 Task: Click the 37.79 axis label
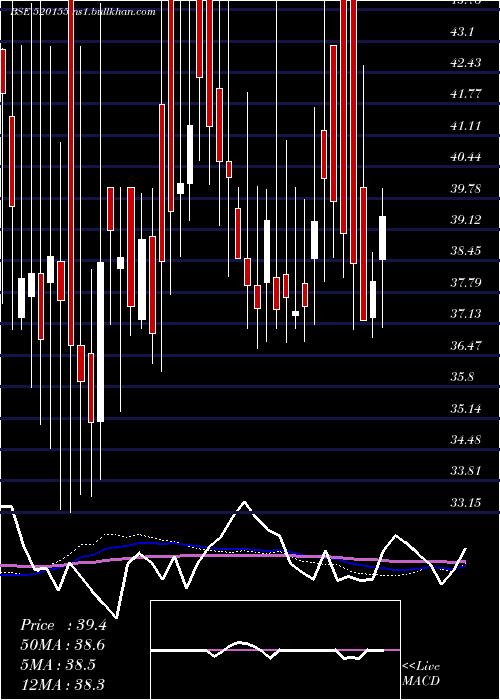(466, 283)
